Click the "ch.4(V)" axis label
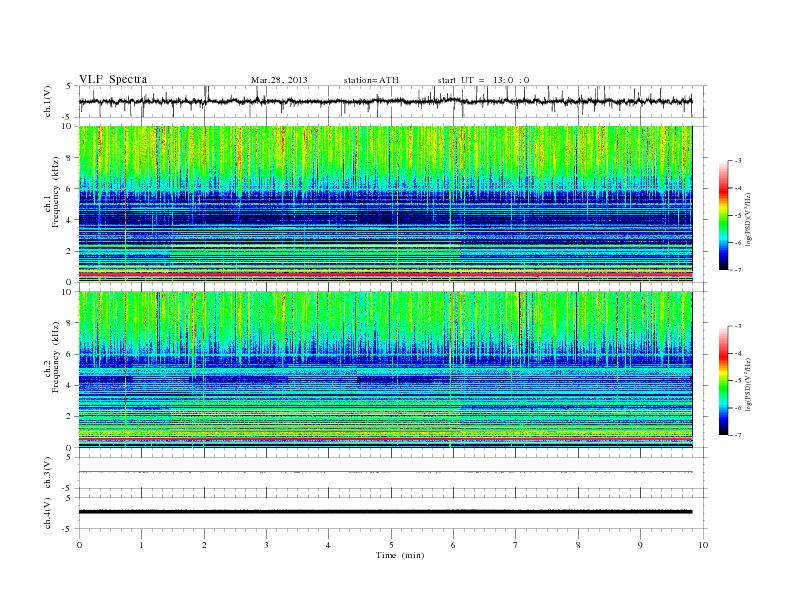This screenshot has width=792, height=612. tap(48, 513)
